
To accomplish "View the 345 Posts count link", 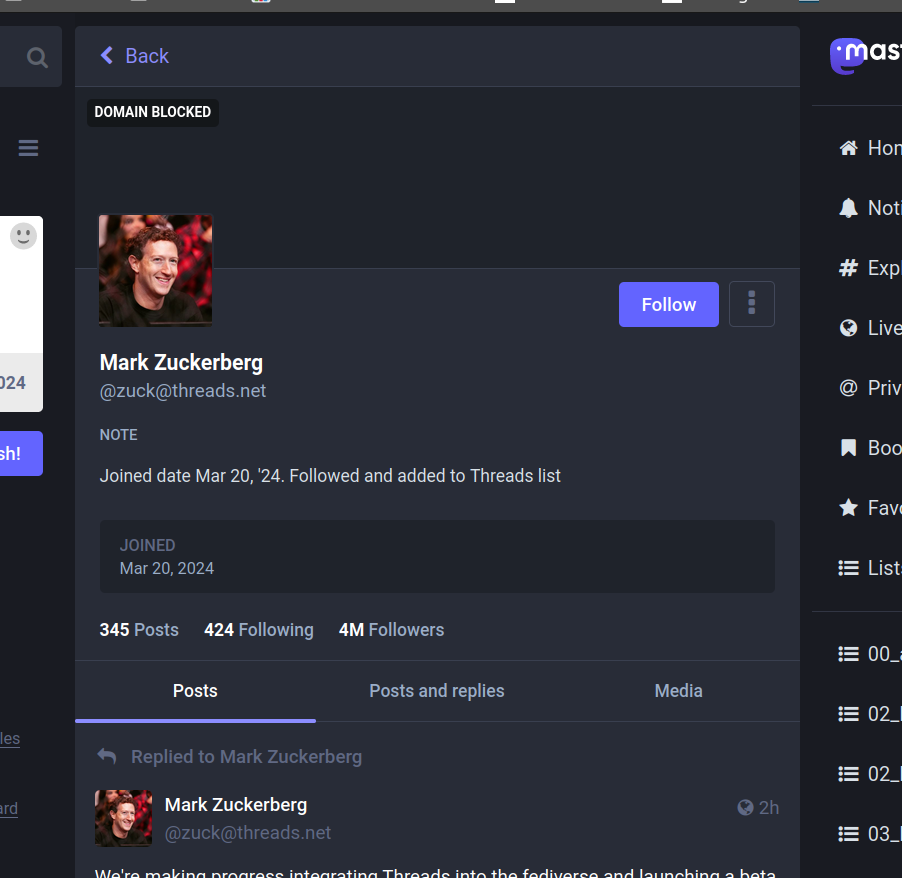I will (139, 629).
